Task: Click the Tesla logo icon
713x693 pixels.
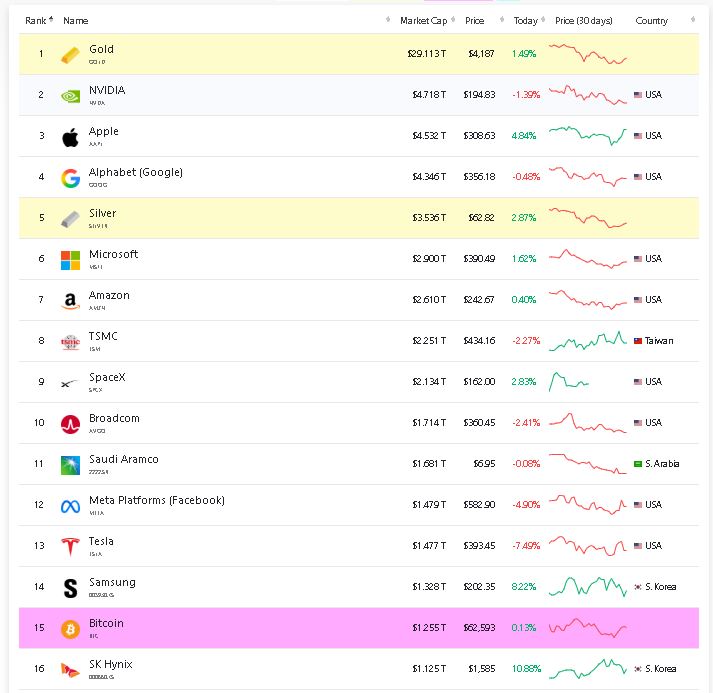Action: click(70, 547)
